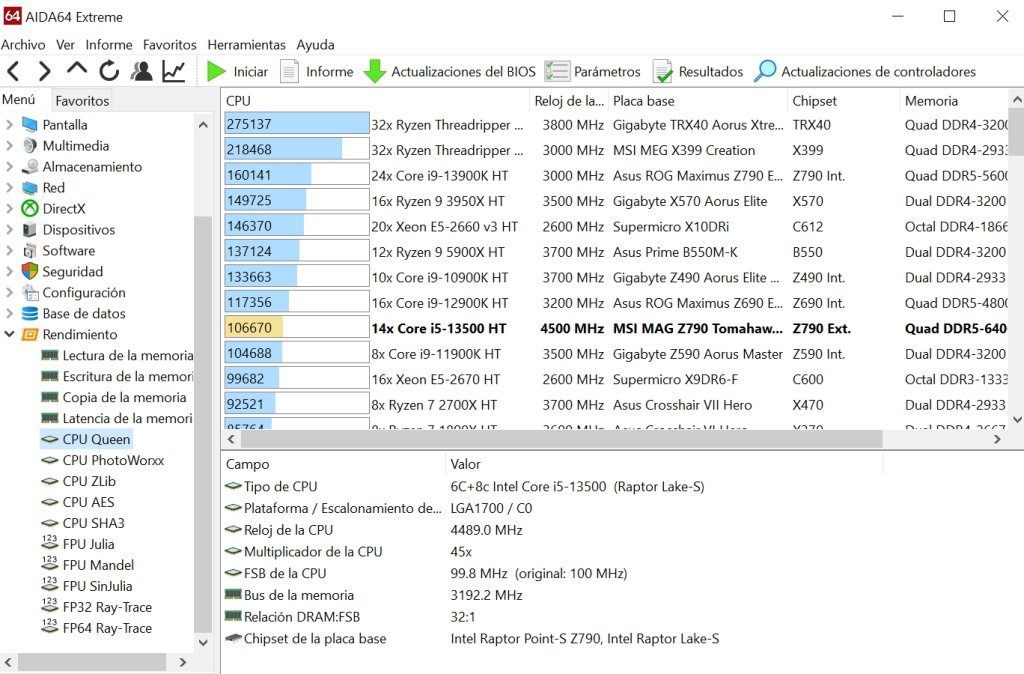Click the 275137 score bar
Viewport: 1024px width, 674px height.
296,123
